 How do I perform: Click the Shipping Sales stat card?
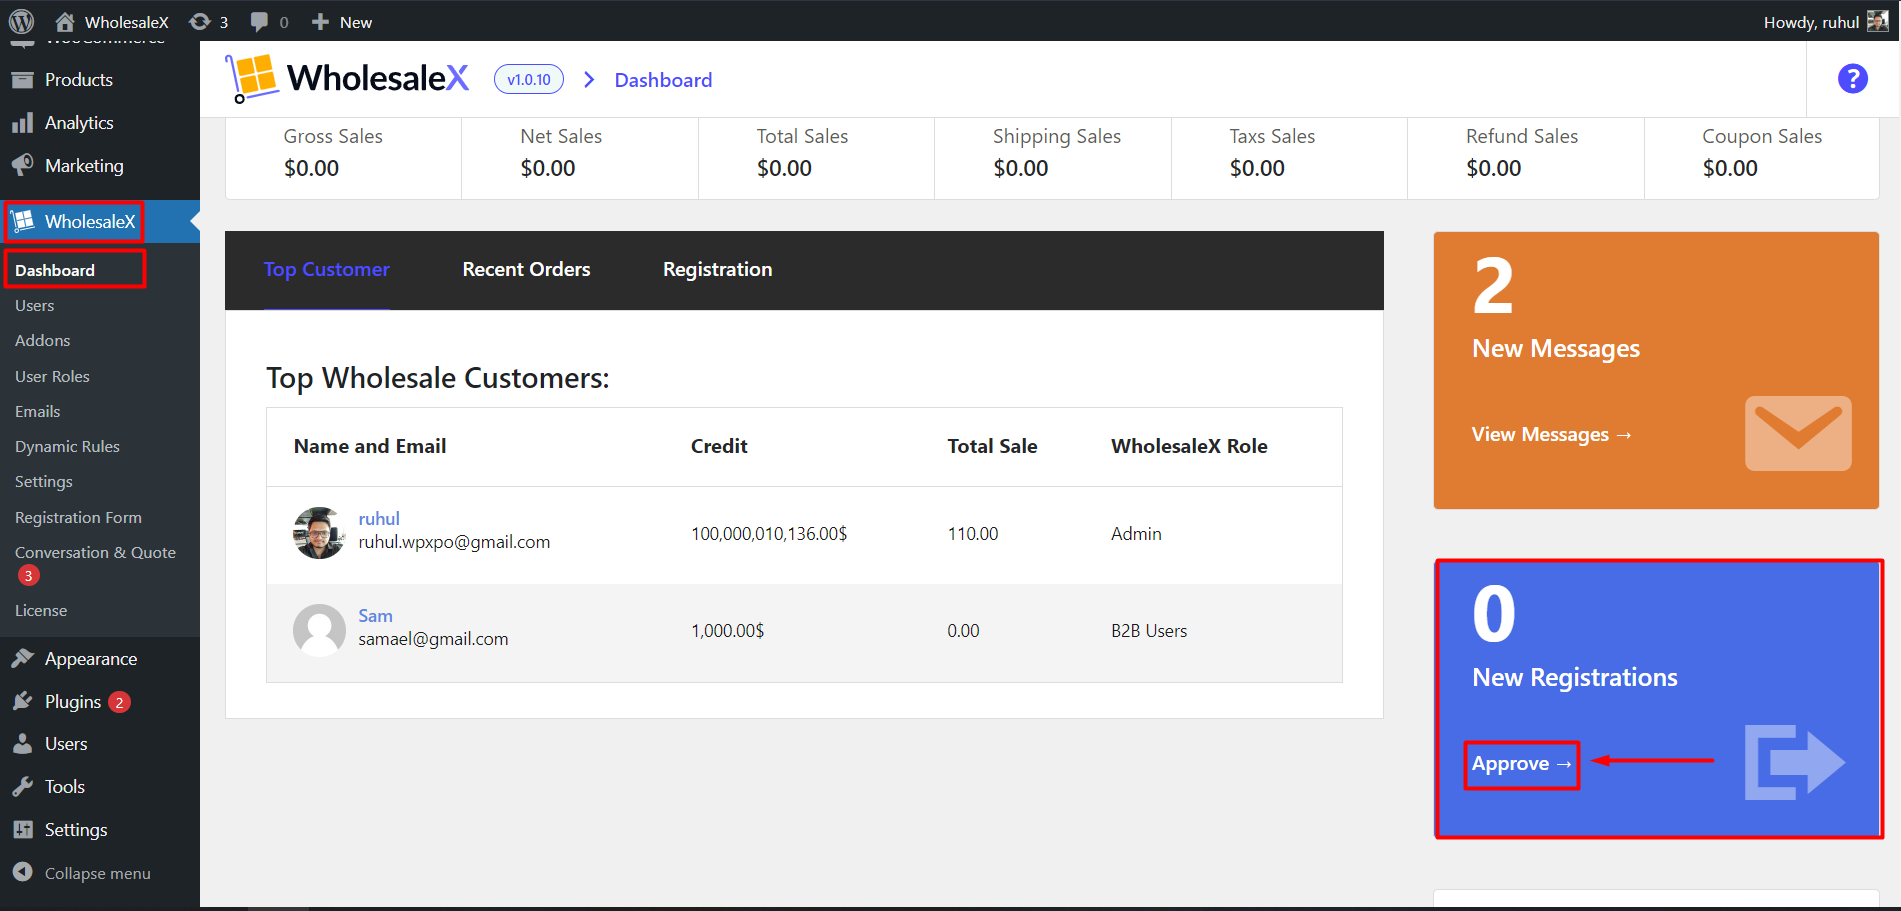point(1053,158)
